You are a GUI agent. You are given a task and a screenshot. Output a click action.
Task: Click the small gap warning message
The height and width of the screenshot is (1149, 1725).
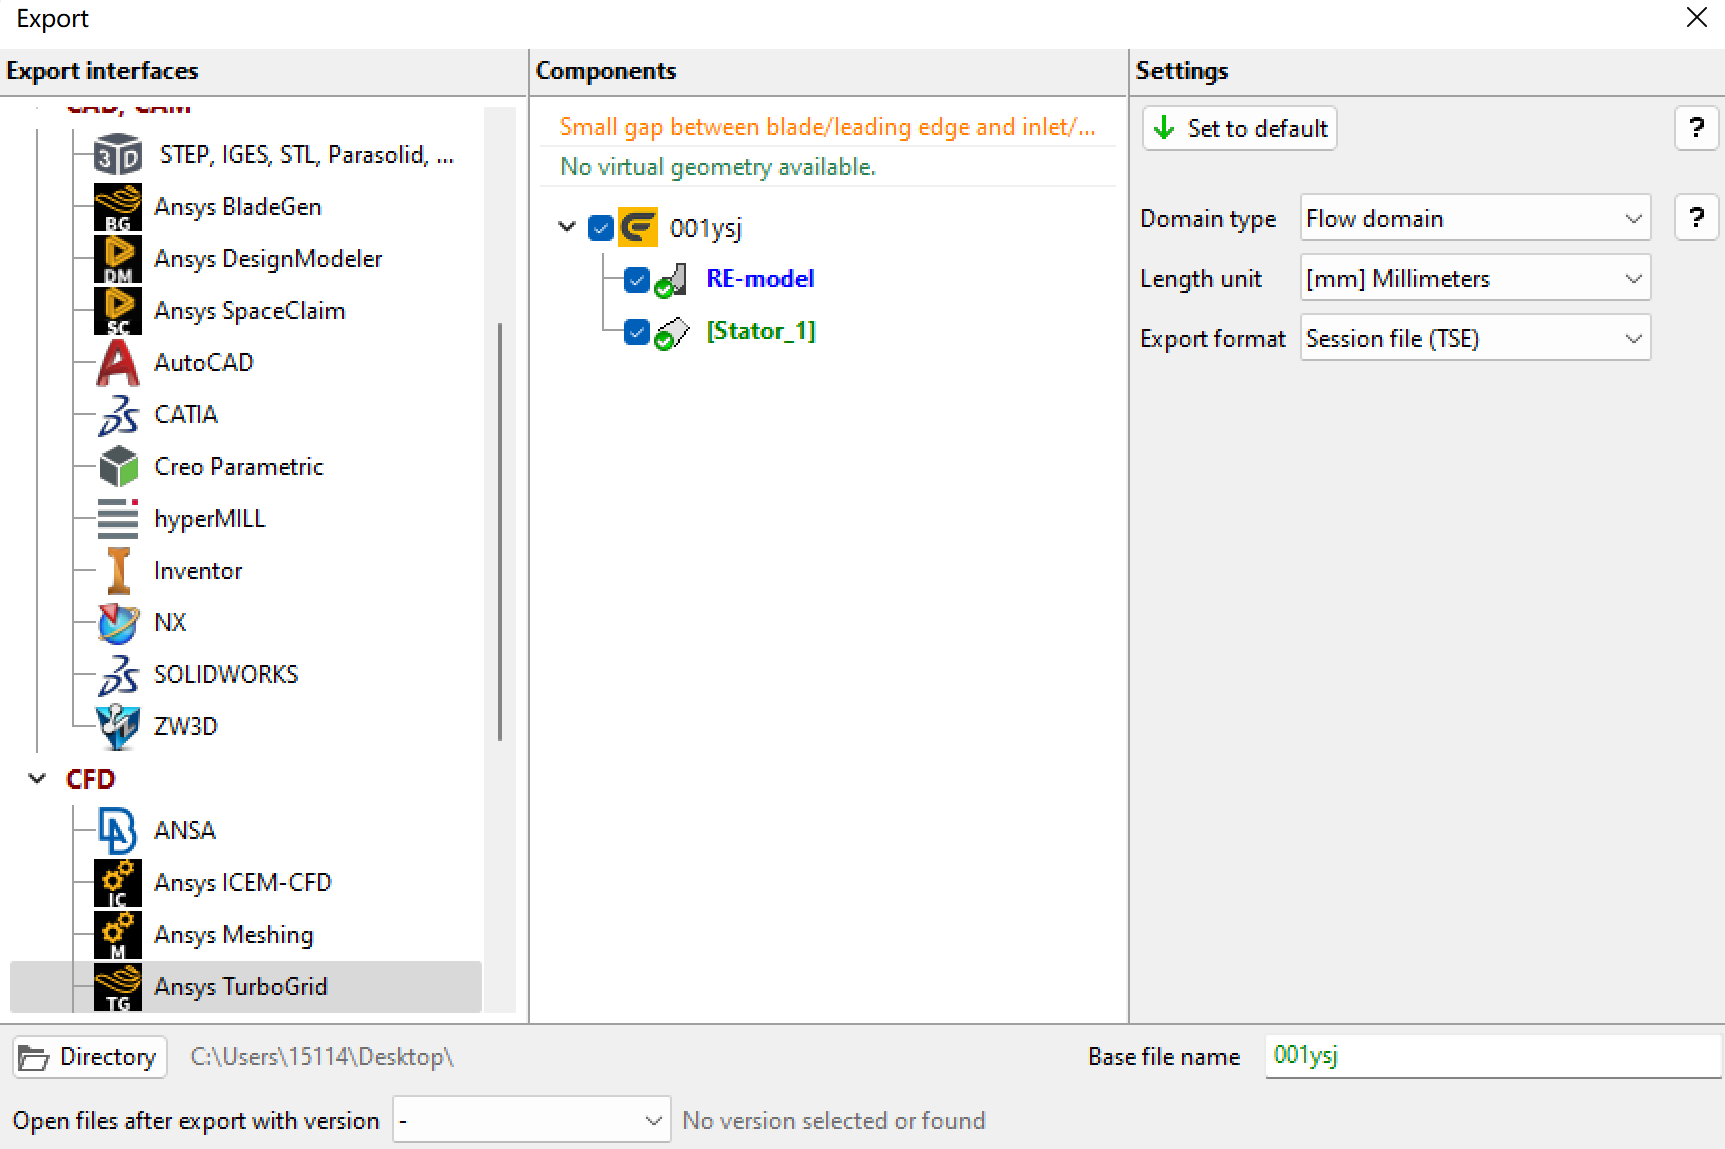click(x=828, y=127)
